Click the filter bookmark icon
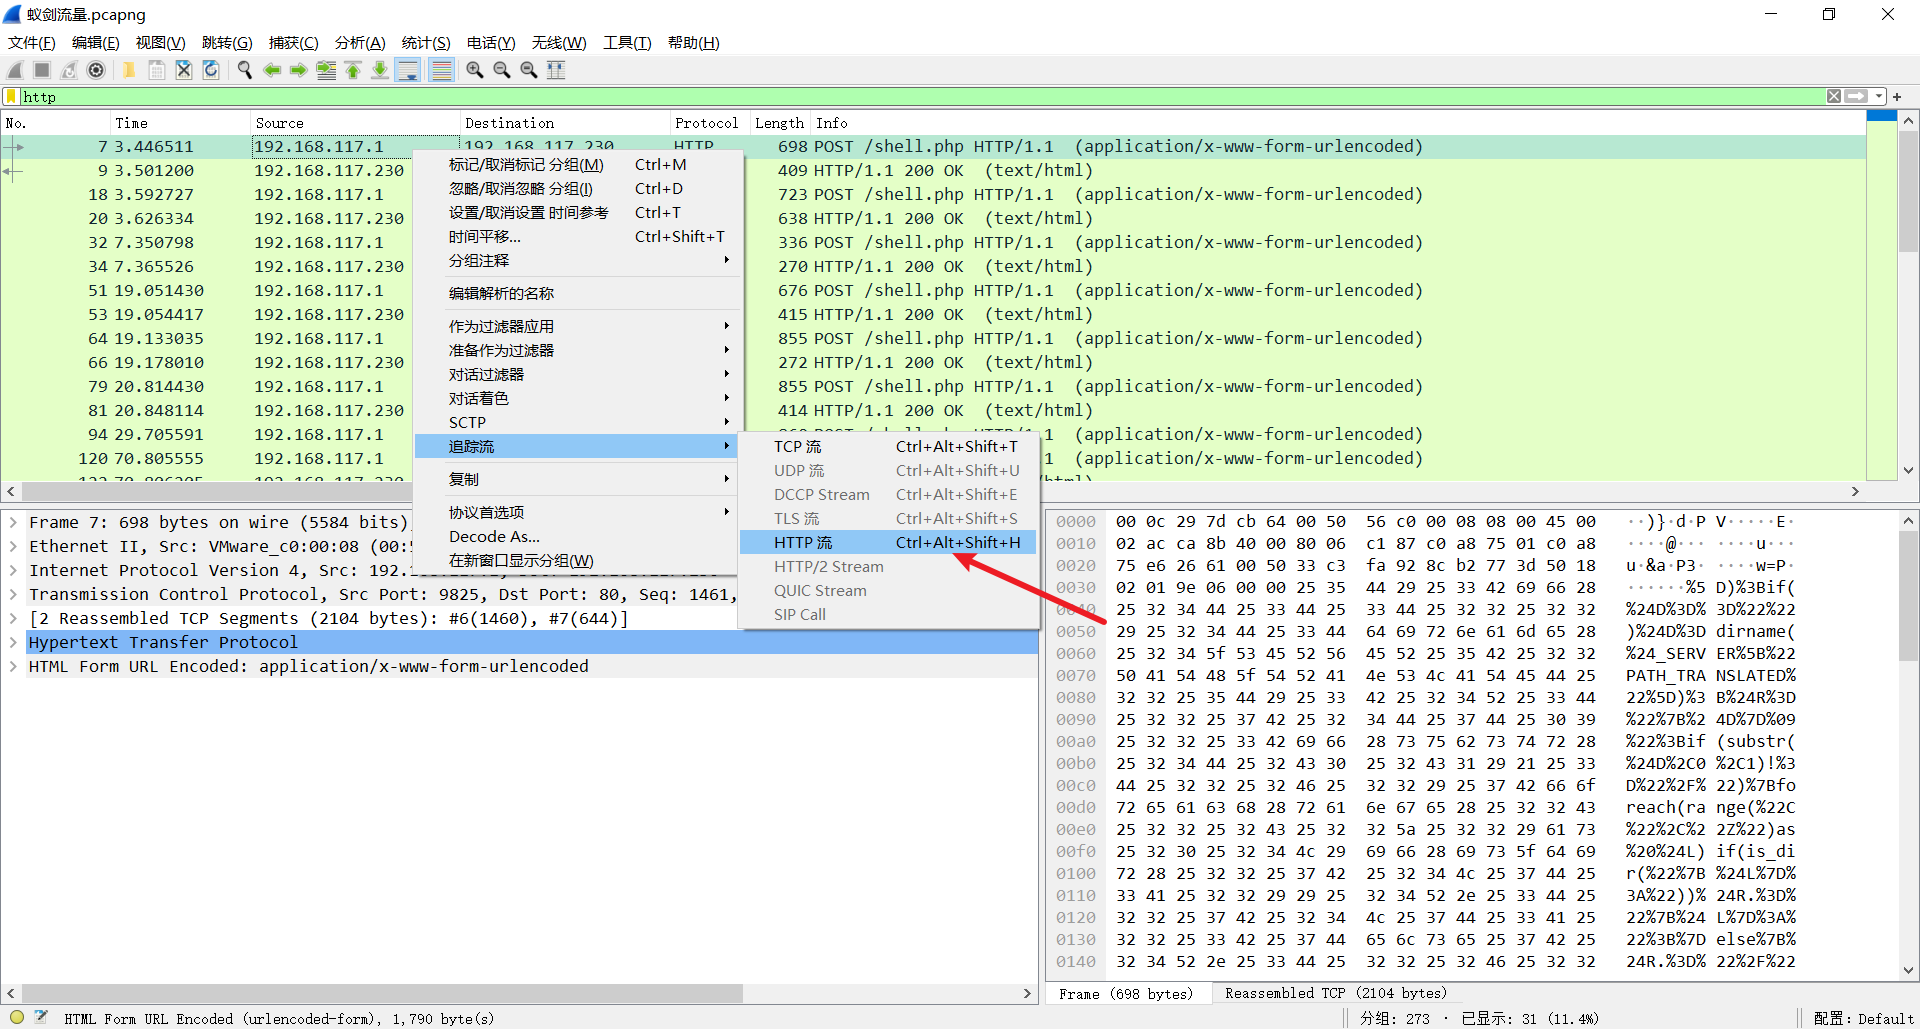This screenshot has width=1920, height=1029. [11, 97]
